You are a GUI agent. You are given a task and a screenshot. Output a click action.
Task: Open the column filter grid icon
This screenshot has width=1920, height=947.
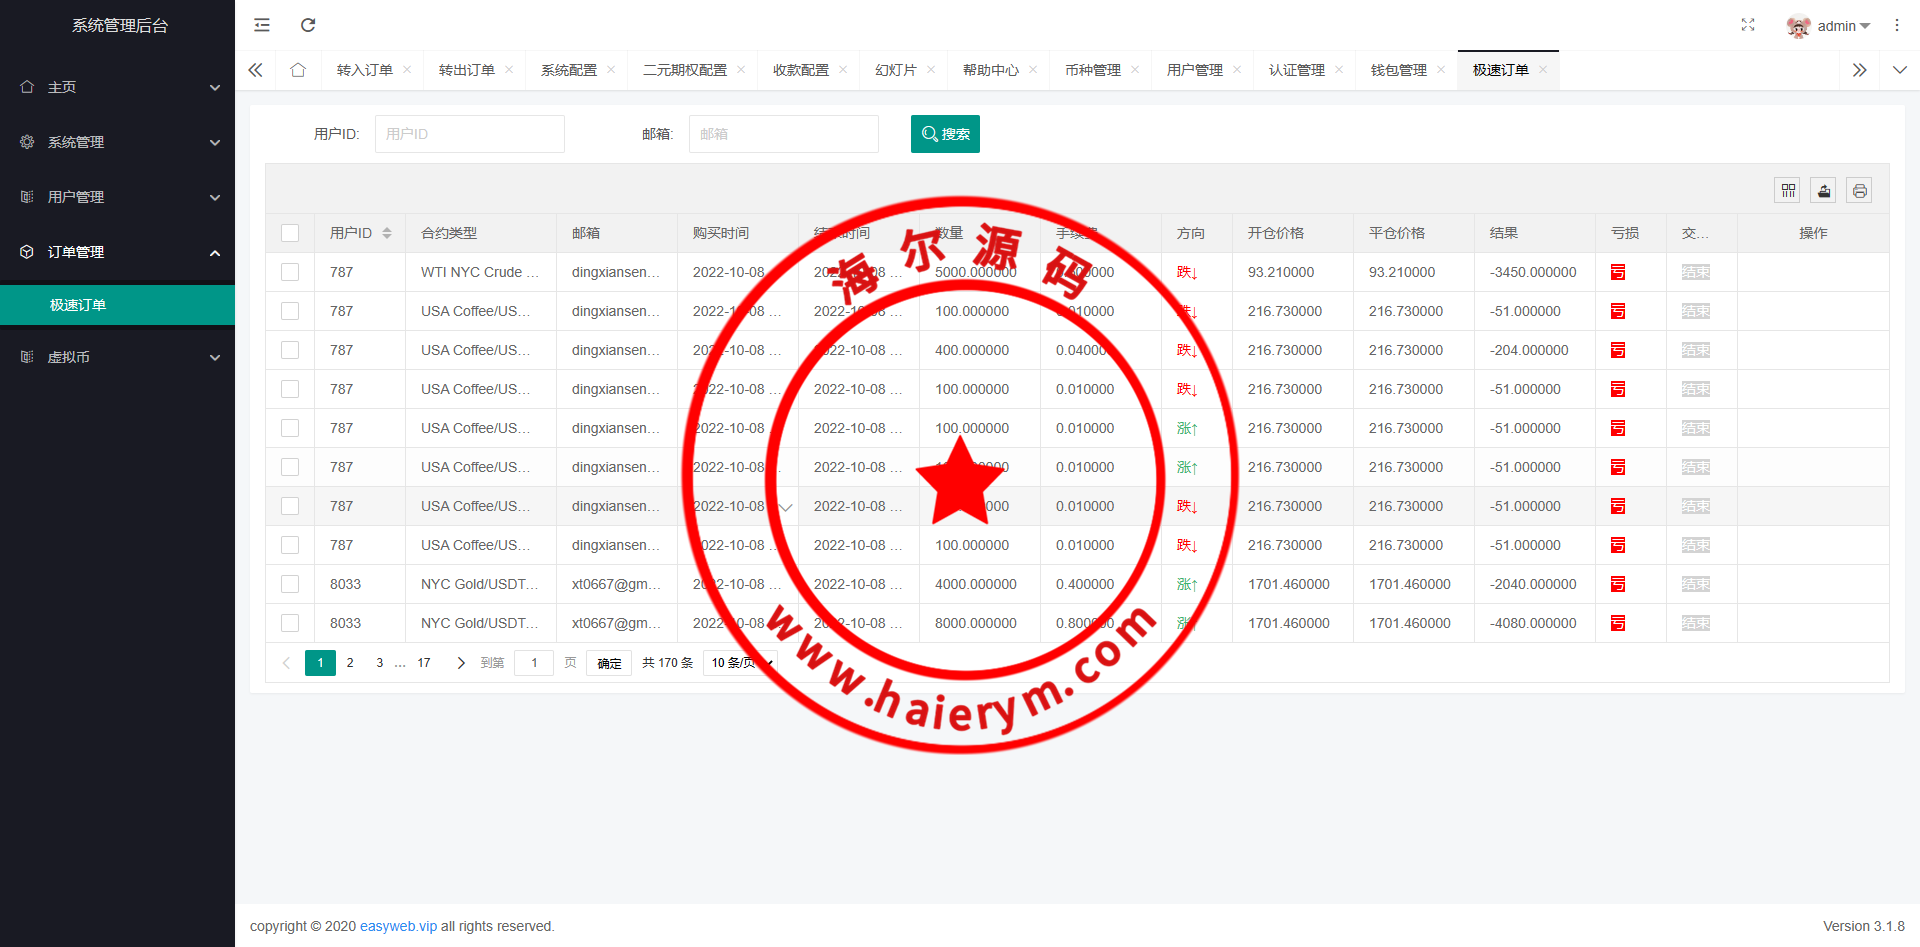pyautogui.click(x=1788, y=190)
